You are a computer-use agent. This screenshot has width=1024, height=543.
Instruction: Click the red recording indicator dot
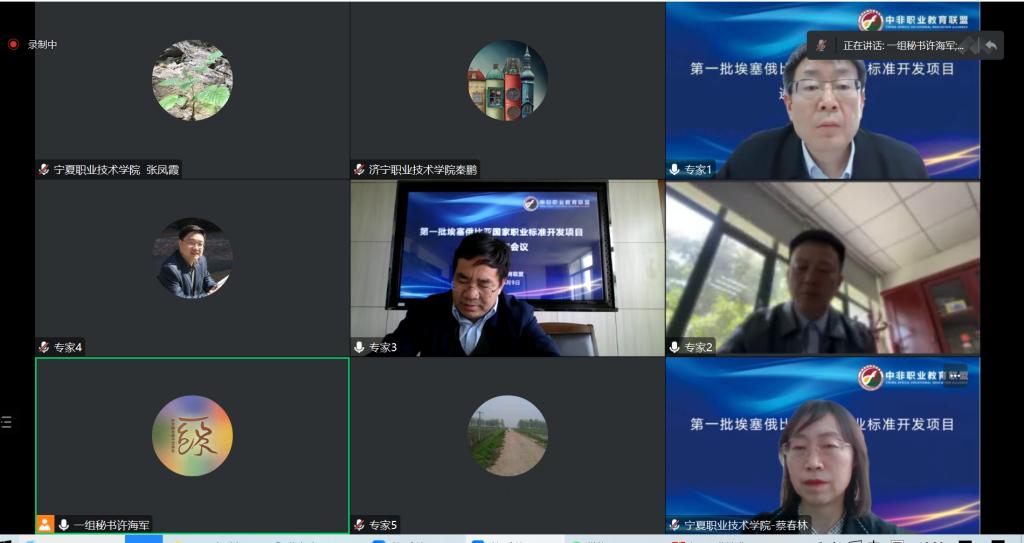(13, 44)
